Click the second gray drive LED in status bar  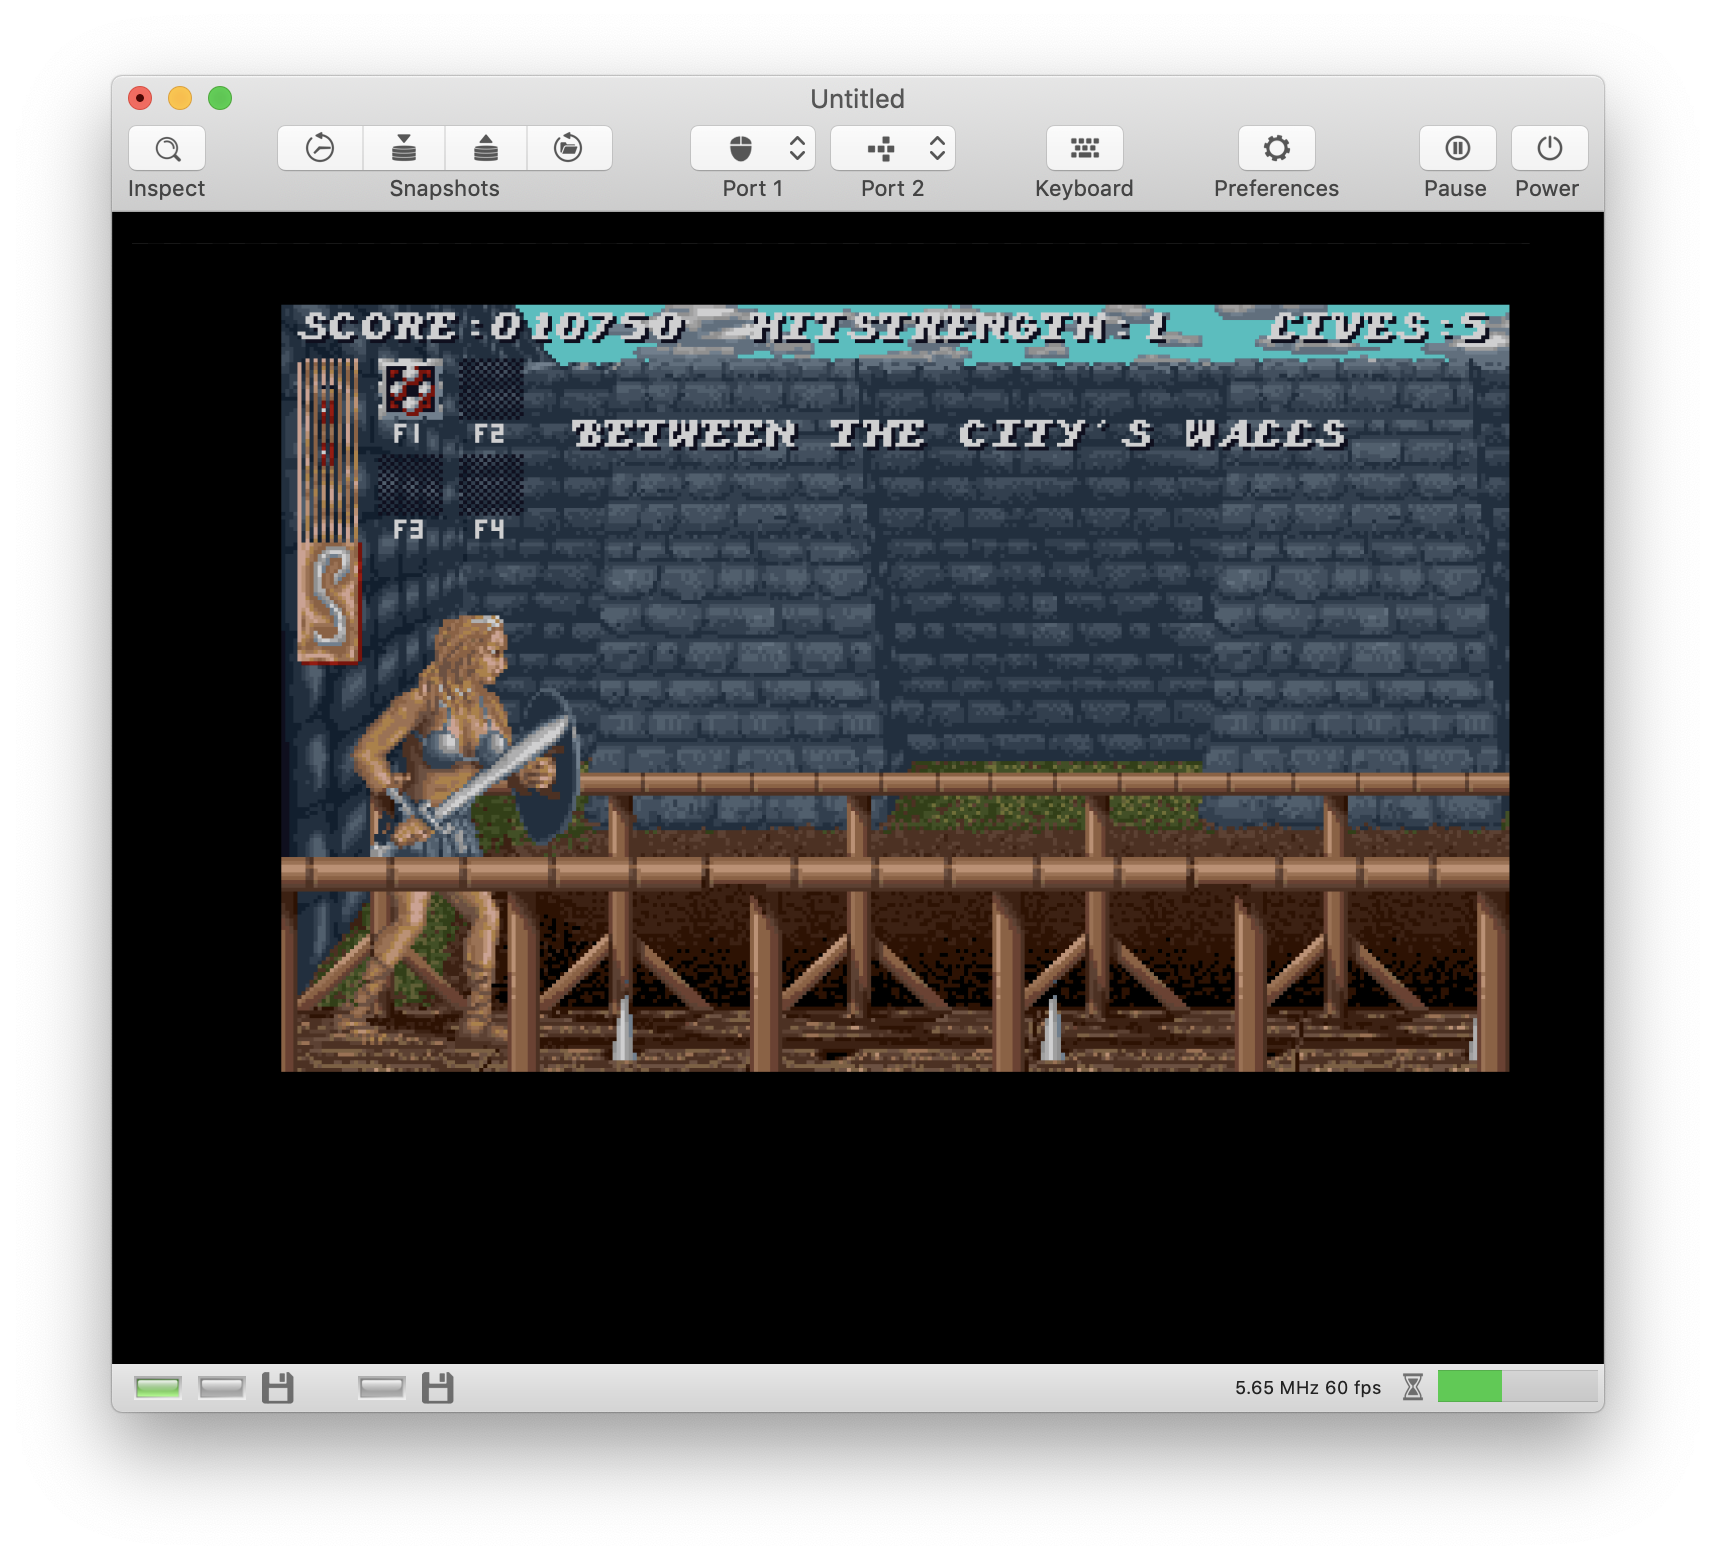(x=382, y=1387)
